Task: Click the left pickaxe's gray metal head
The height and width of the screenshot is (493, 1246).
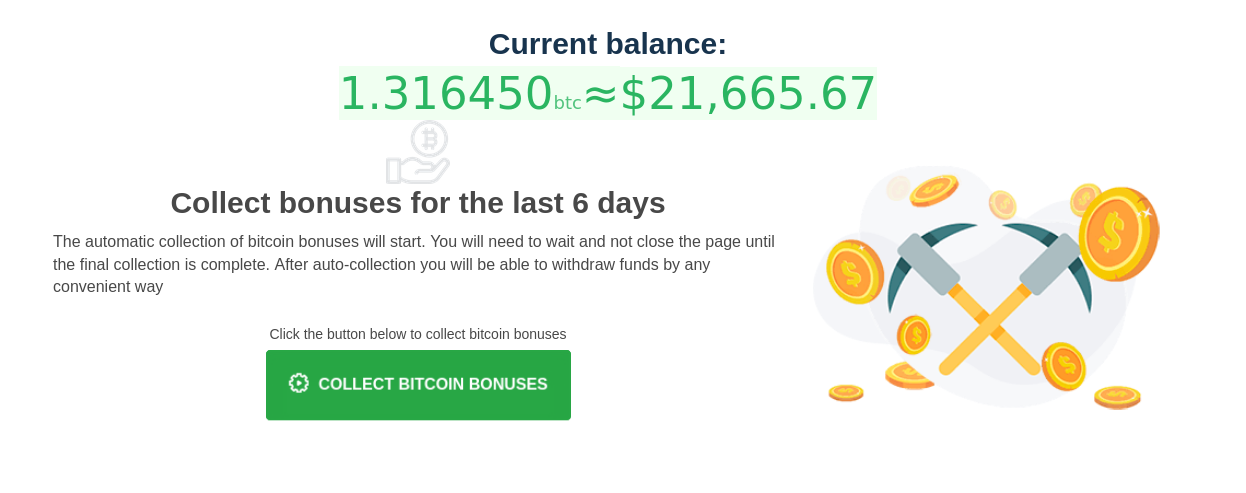Action: (928, 263)
